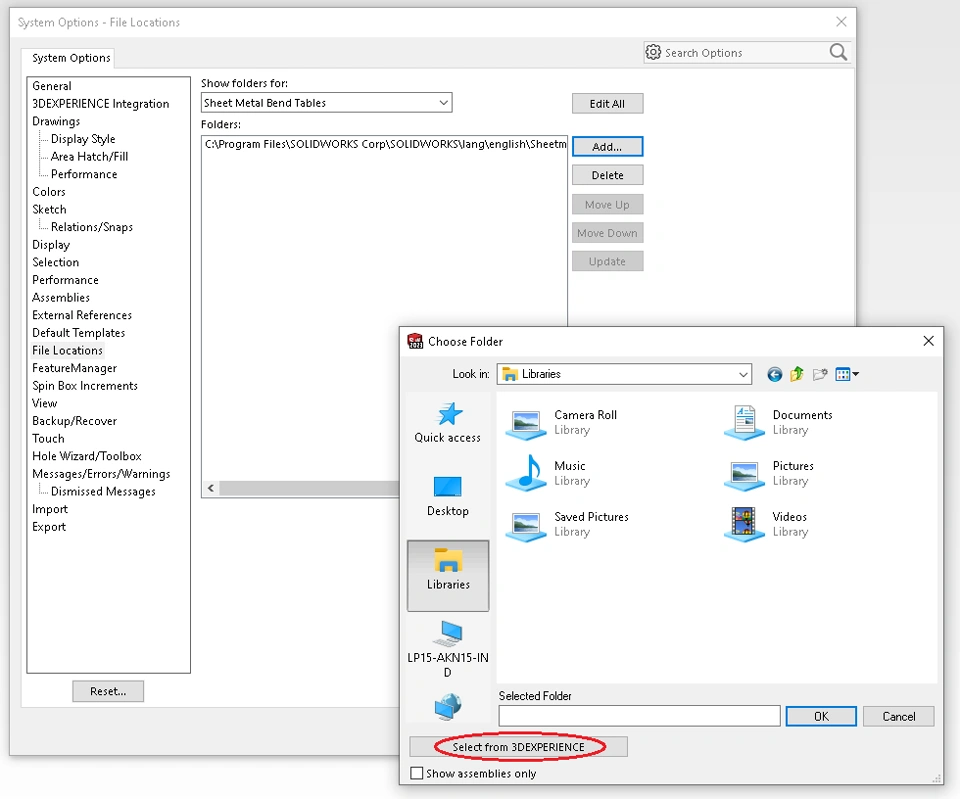Viewport: 960px width, 799px height.
Task: Select Desktop in the places bar
Action: [x=448, y=497]
